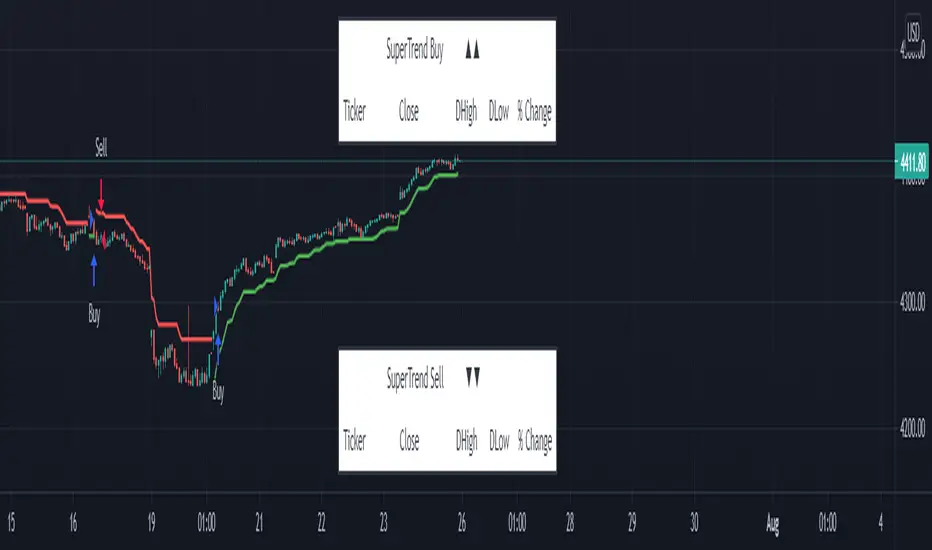Click the red Sell signal arrow

tap(101, 190)
